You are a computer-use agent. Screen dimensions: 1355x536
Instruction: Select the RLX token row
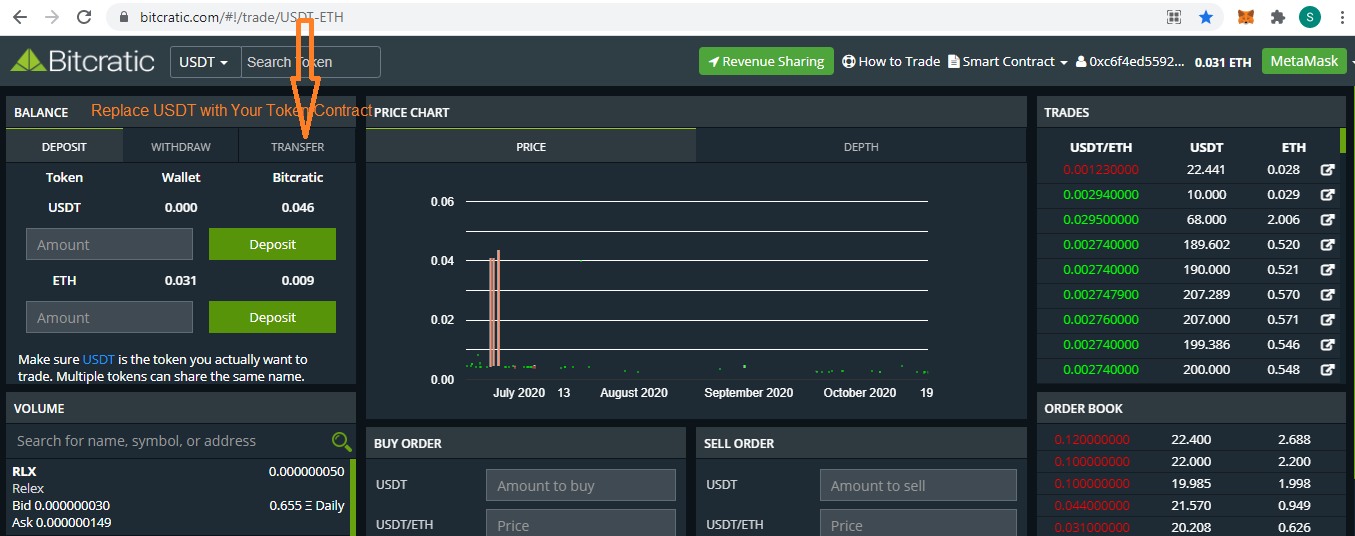[178, 497]
